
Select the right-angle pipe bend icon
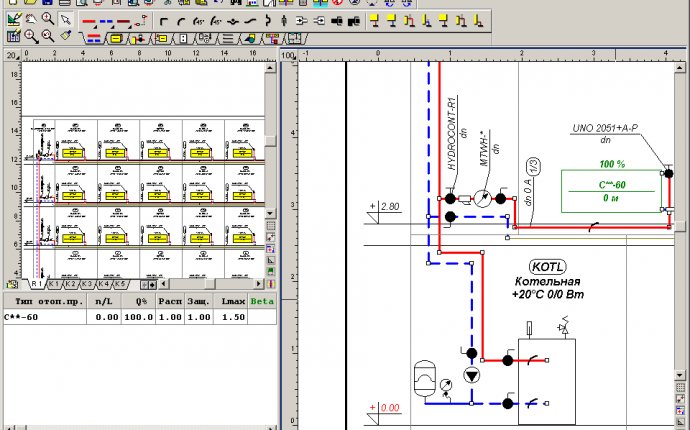click(x=163, y=20)
